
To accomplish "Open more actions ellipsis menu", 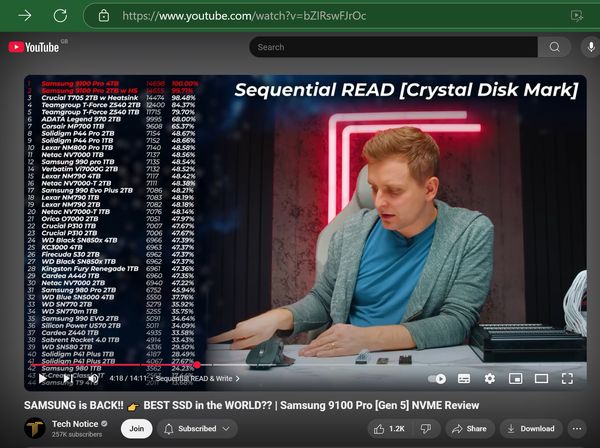I will point(577,428).
